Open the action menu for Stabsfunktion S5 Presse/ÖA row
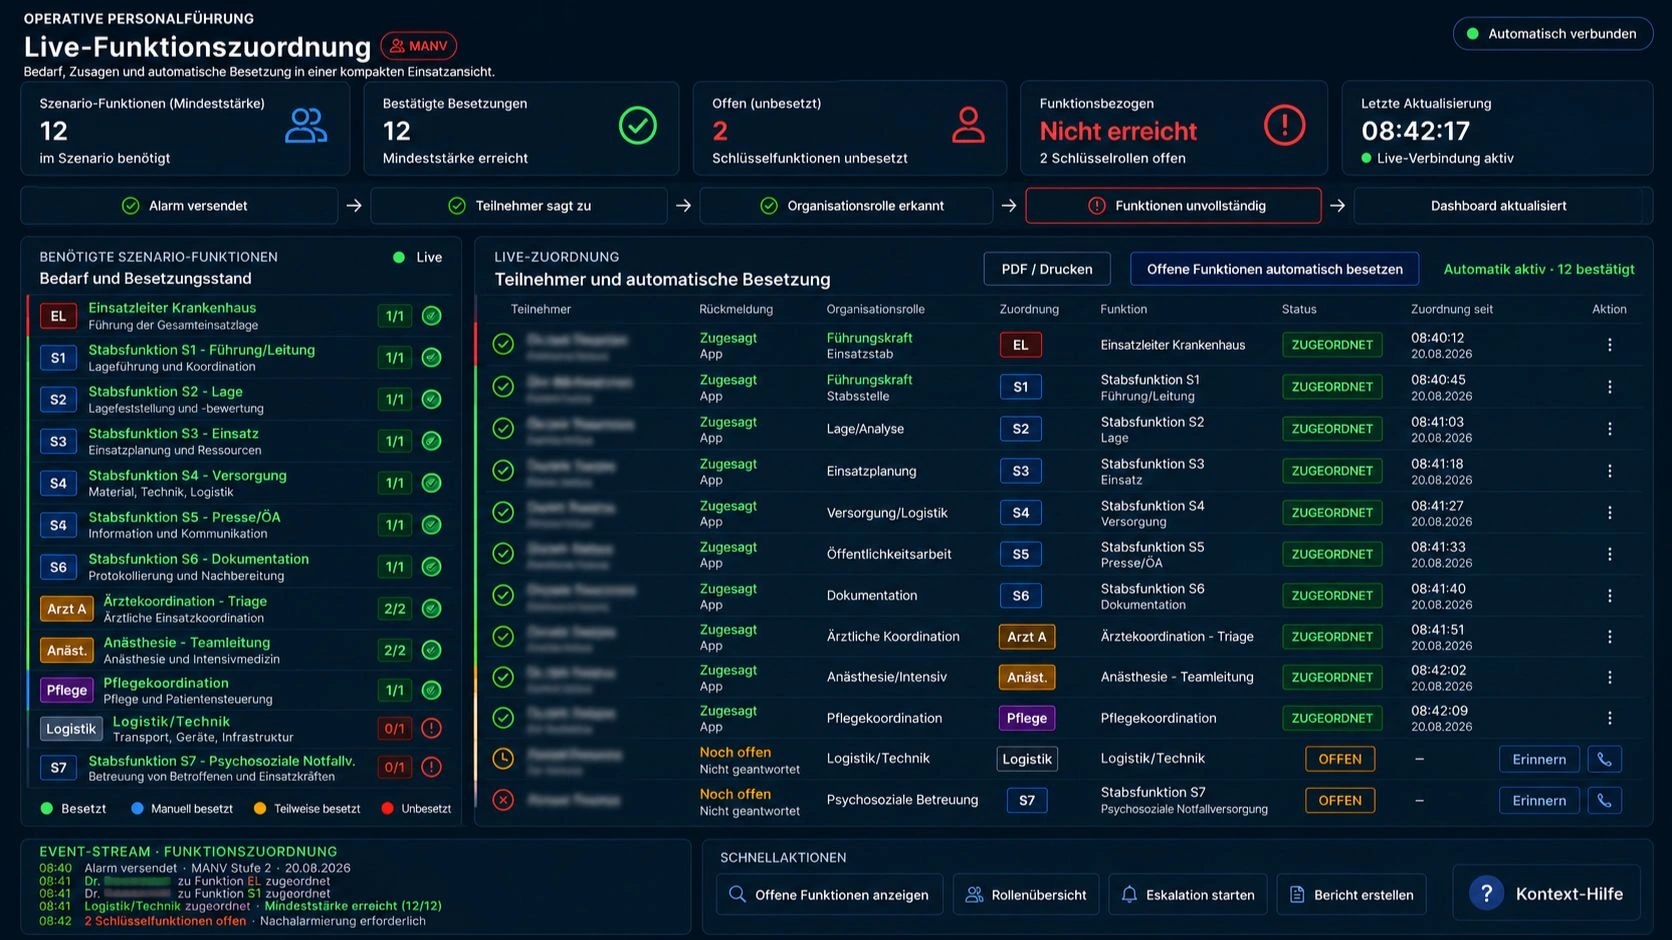 [1609, 554]
